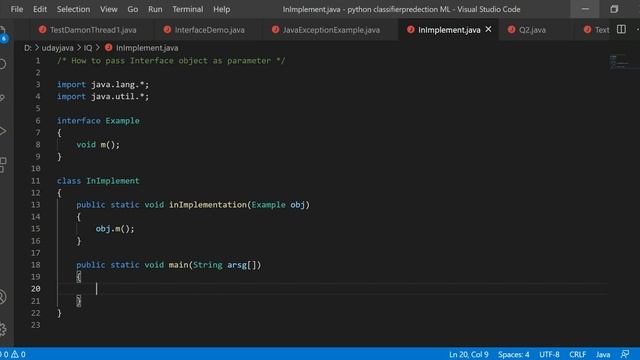640x360 pixels.
Task: Open the Go menu
Action: coord(133,9)
